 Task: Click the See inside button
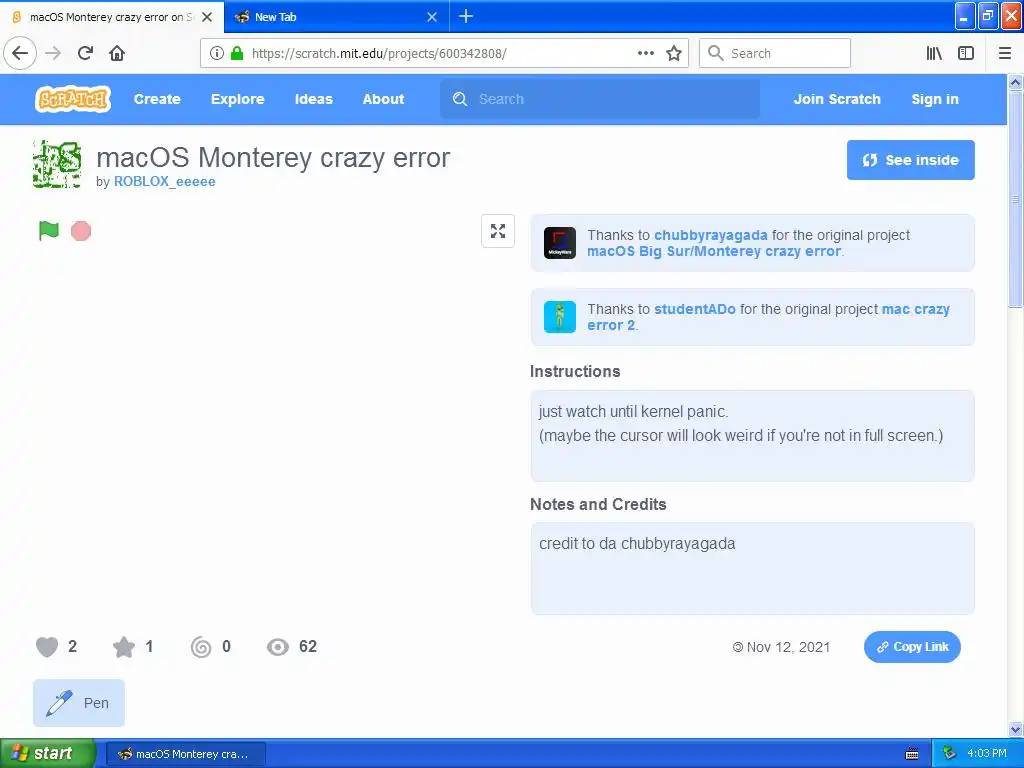coord(910,160)
